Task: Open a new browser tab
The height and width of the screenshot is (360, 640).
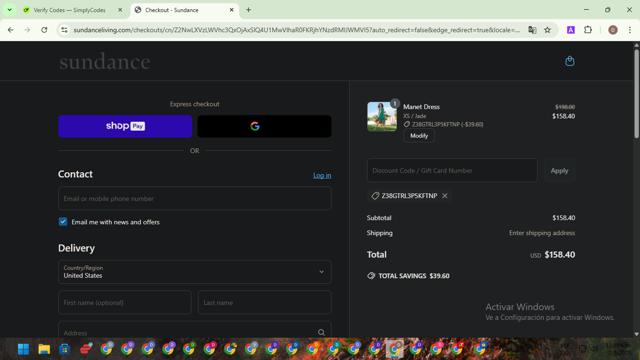Action: click(248, 10)
